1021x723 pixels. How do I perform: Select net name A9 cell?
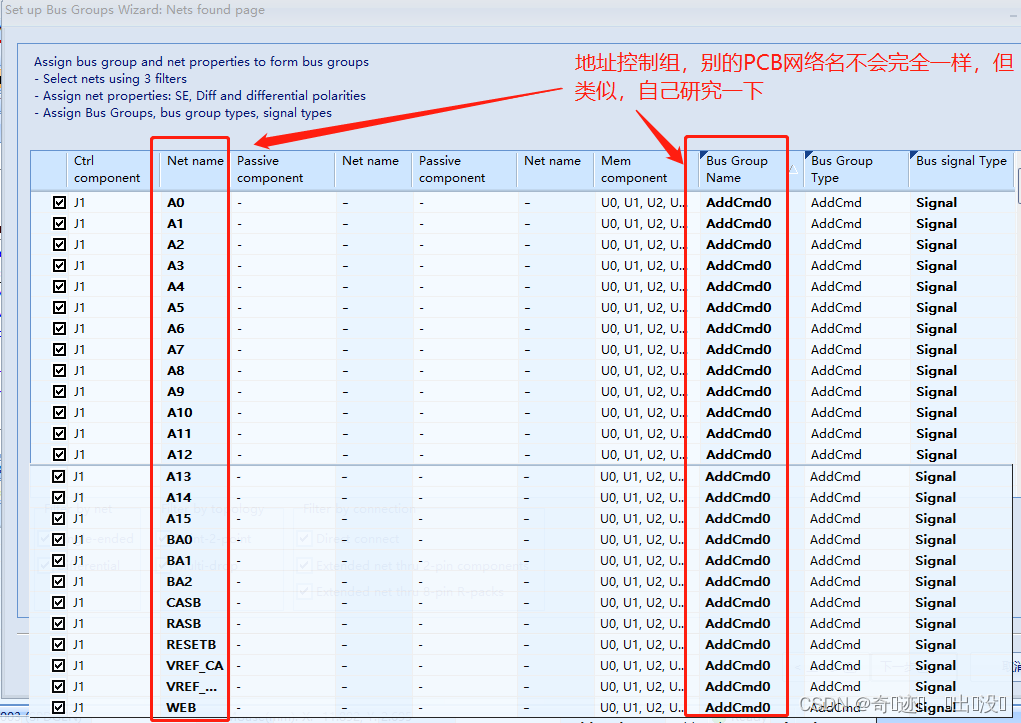pos(175,391)
